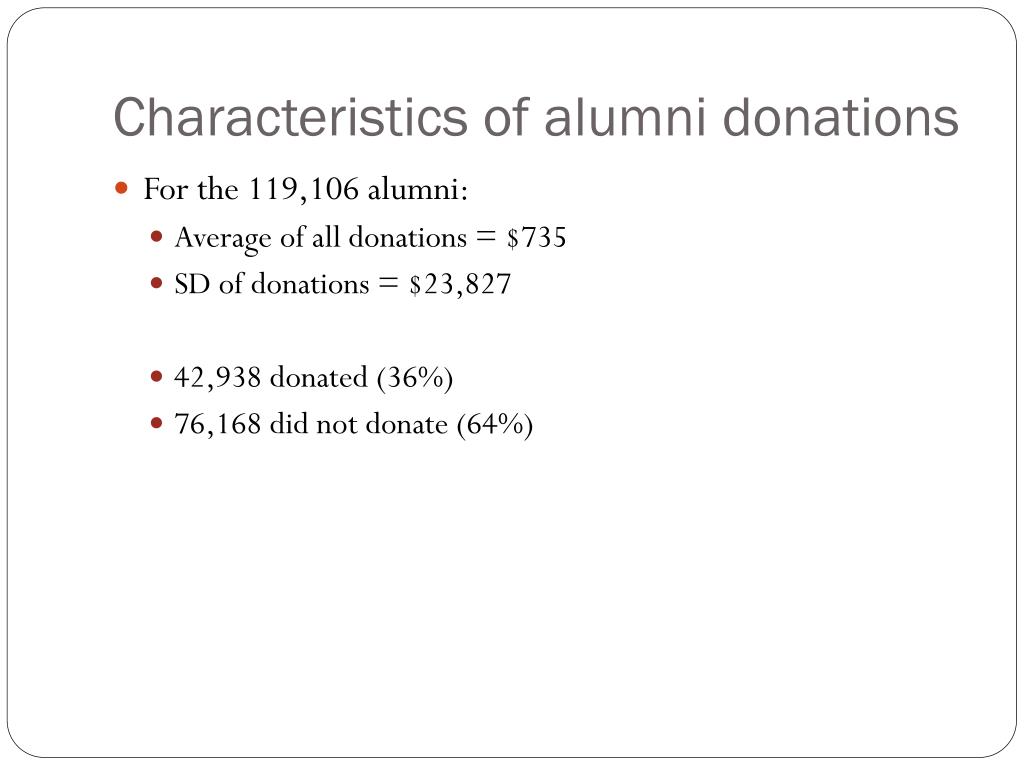The image size is (1024, 768).
Task: Click the word 'Characteristics' in the title
Action: tap(291, 118)
